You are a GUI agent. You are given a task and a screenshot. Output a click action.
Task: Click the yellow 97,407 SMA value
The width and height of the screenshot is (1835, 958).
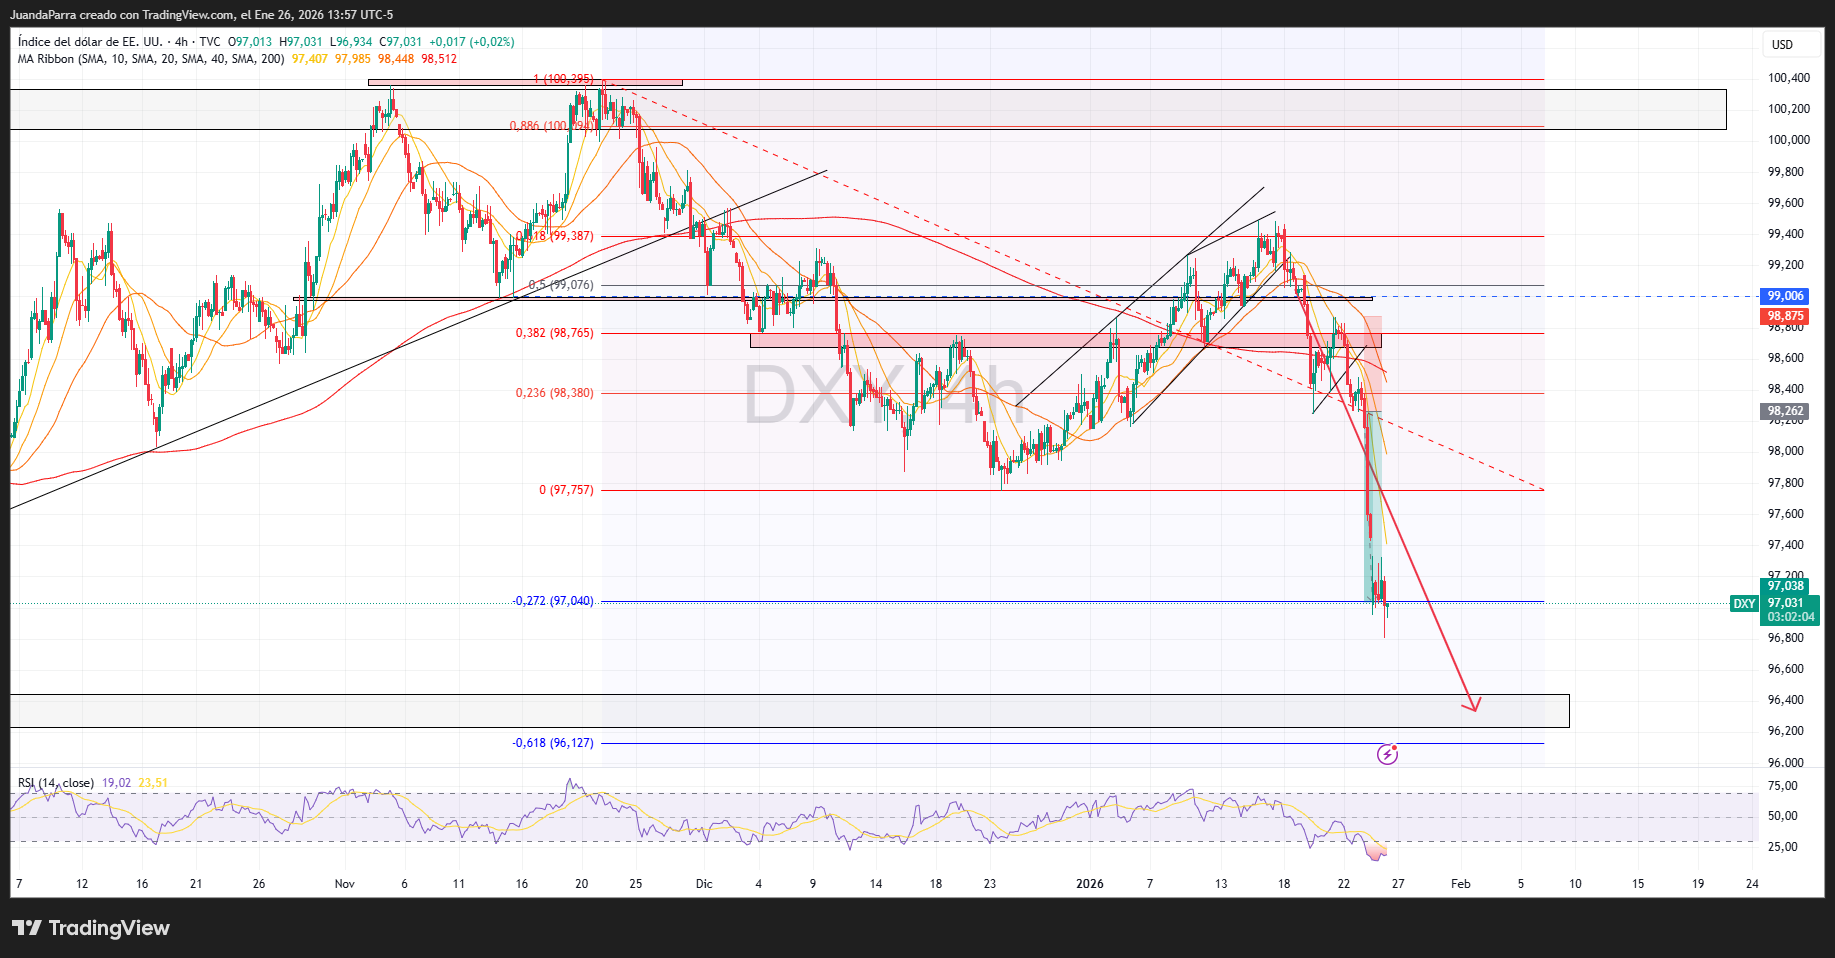coord(309,59)
